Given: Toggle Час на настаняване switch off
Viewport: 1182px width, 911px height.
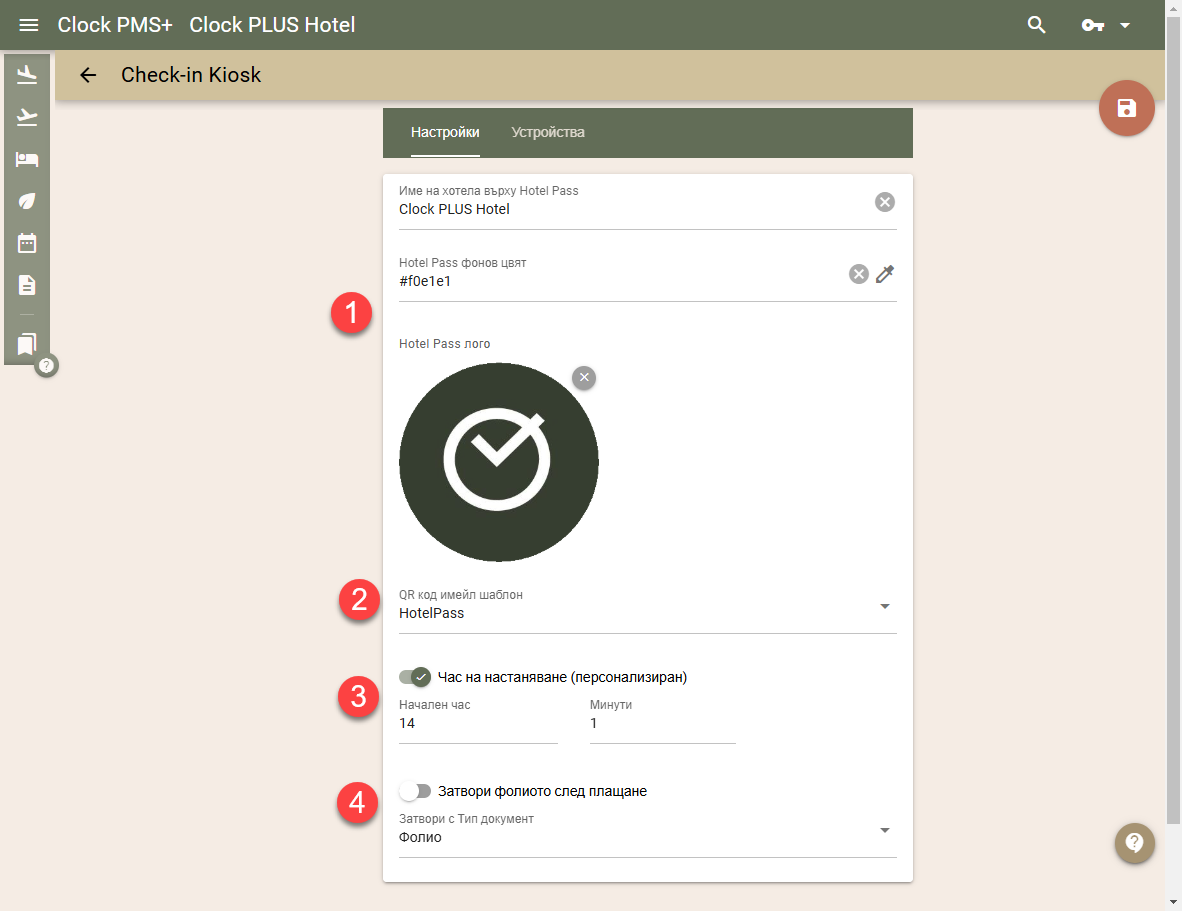Looking at the screenshot, I should [415, 677].
